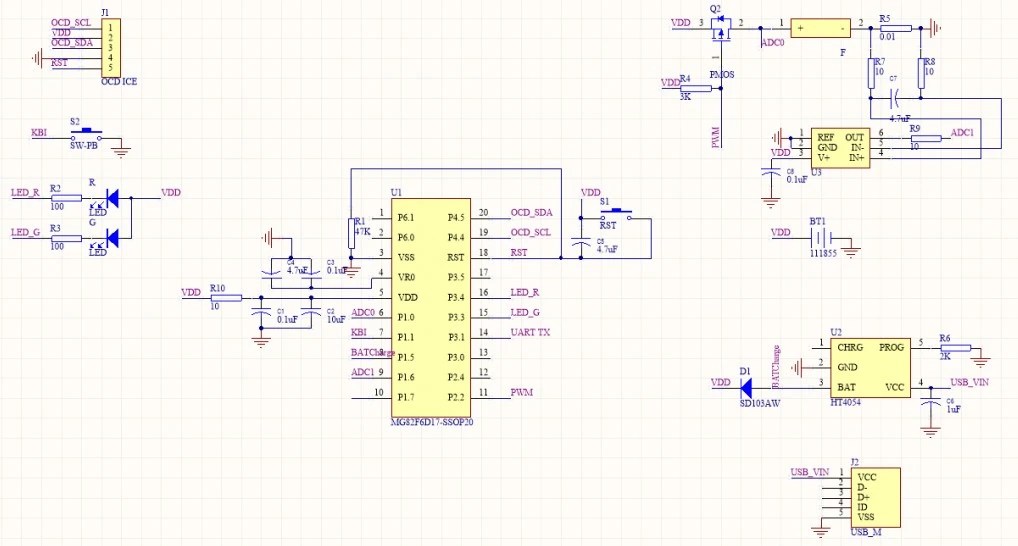
Task: Click the USB_VIN label beside HT4054 VCC pin
Action: click(970, 382)
